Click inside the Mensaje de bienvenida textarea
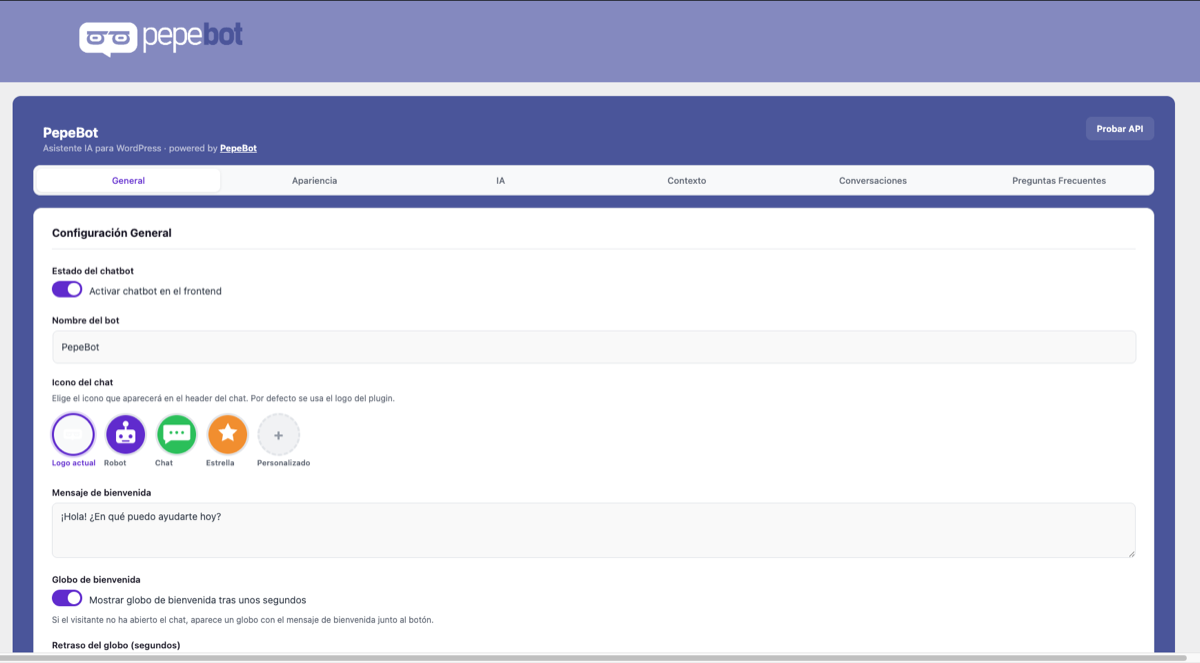 coord(594,530)
